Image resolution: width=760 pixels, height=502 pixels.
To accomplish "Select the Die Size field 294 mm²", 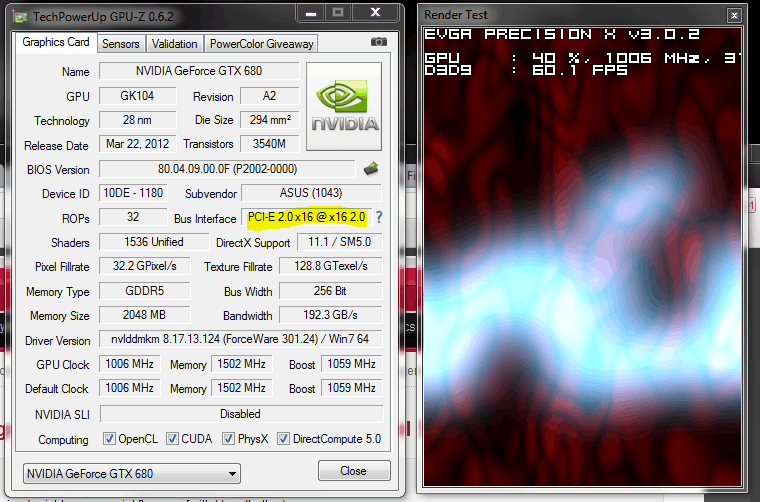I will click(x=269, y=120).
